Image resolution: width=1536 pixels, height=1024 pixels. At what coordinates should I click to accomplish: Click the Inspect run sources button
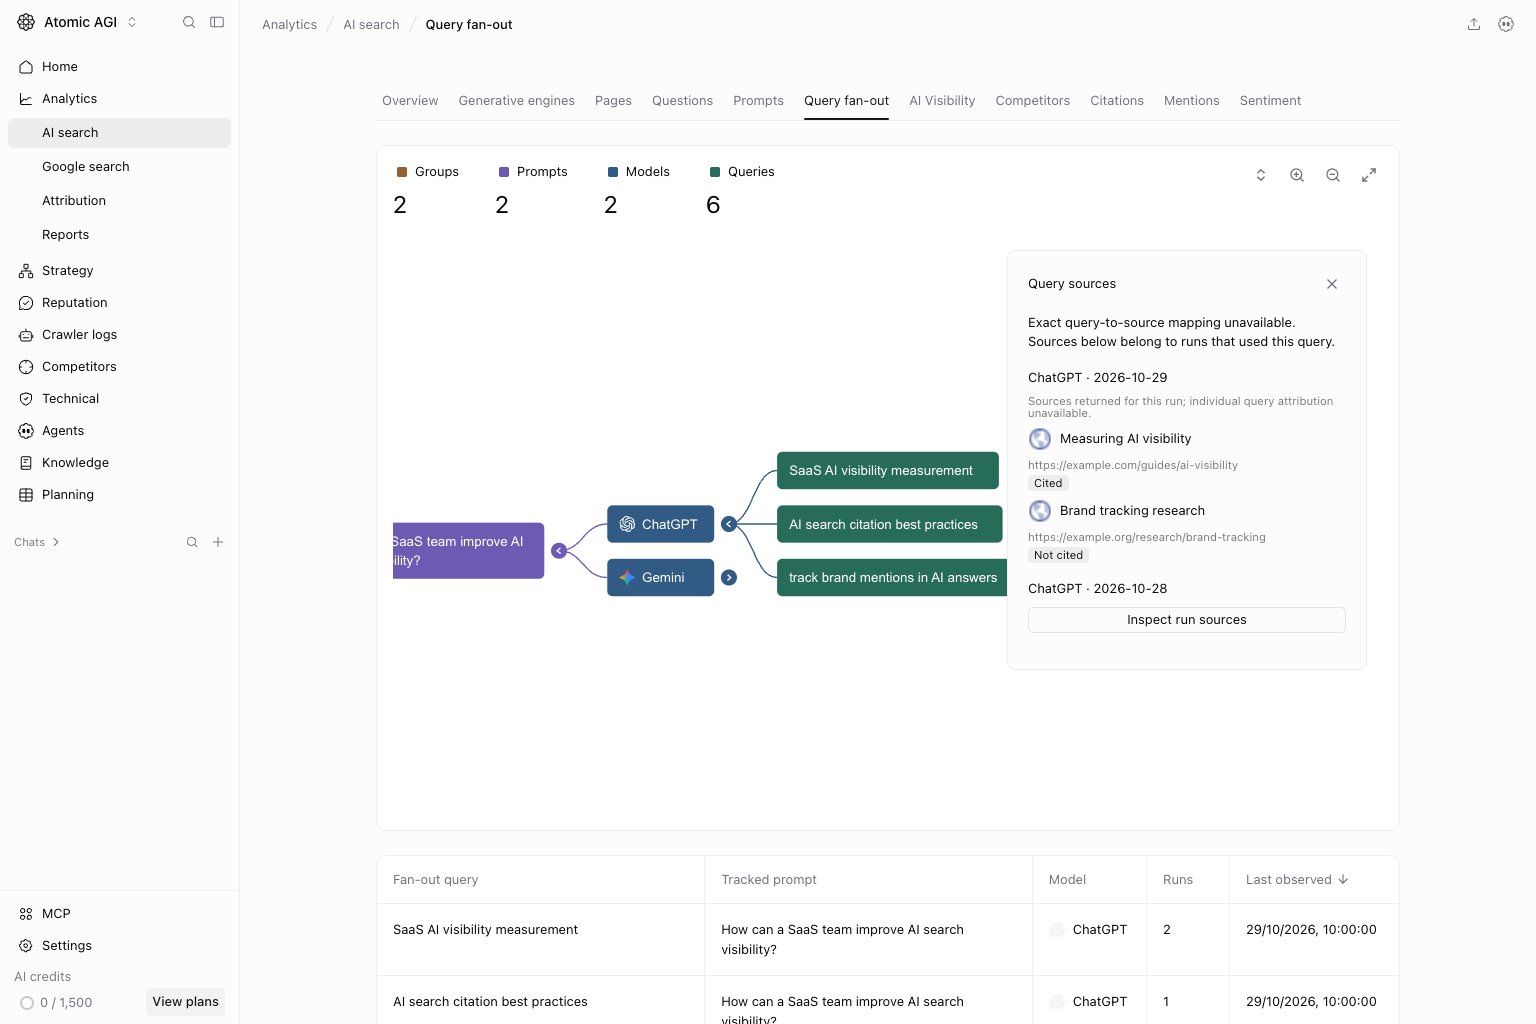[x=1187, y=620]
